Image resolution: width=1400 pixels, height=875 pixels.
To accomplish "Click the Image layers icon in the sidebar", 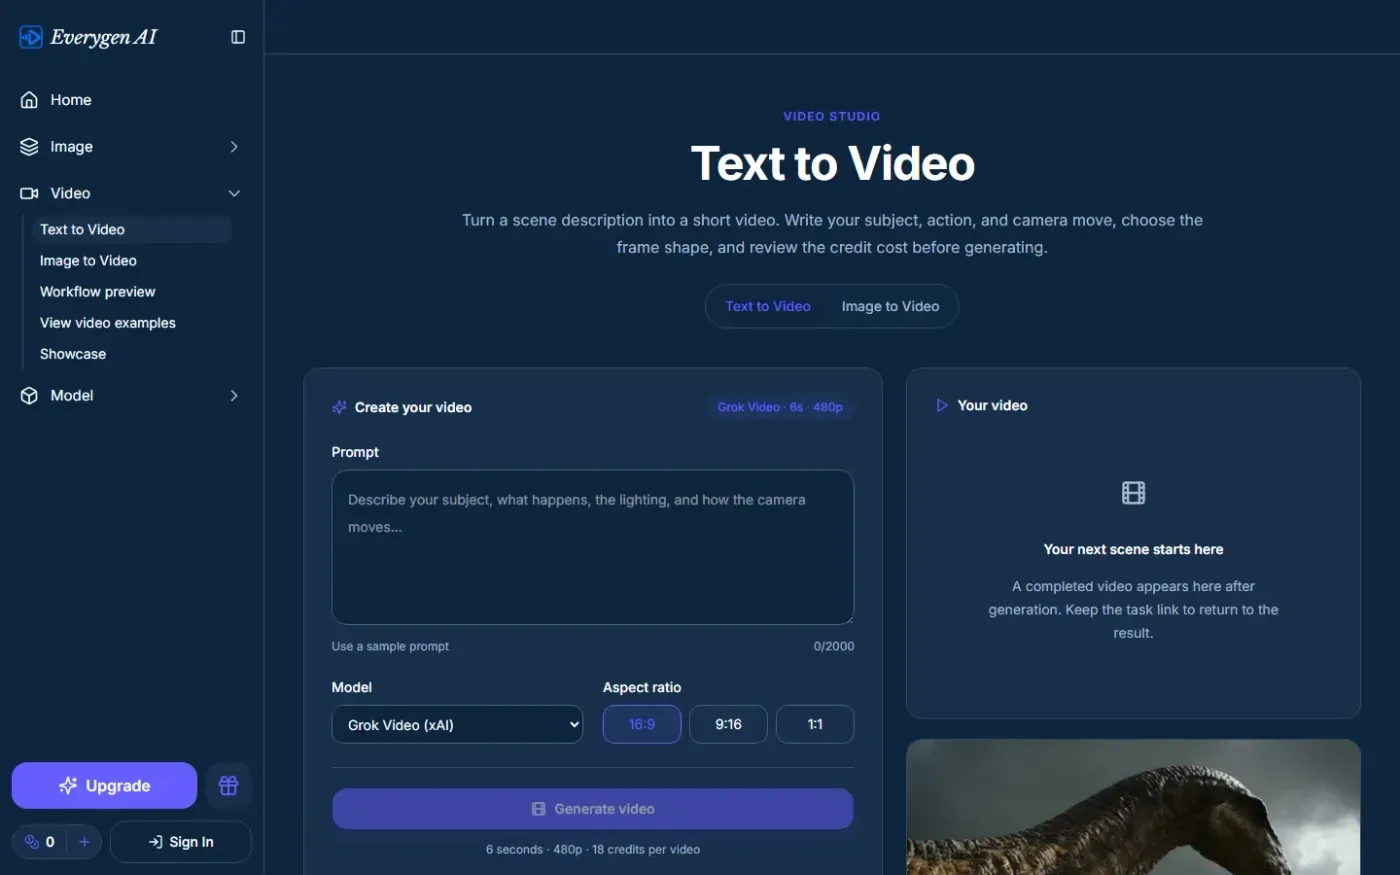I will tap(29, 146).
